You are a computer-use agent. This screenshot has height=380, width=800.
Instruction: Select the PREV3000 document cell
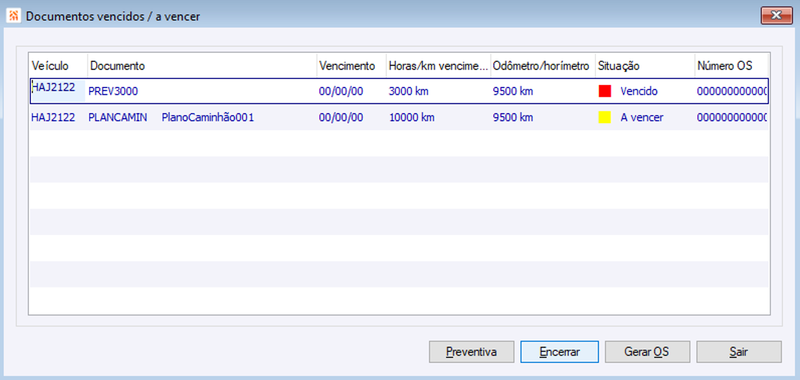tap(113, 92)
